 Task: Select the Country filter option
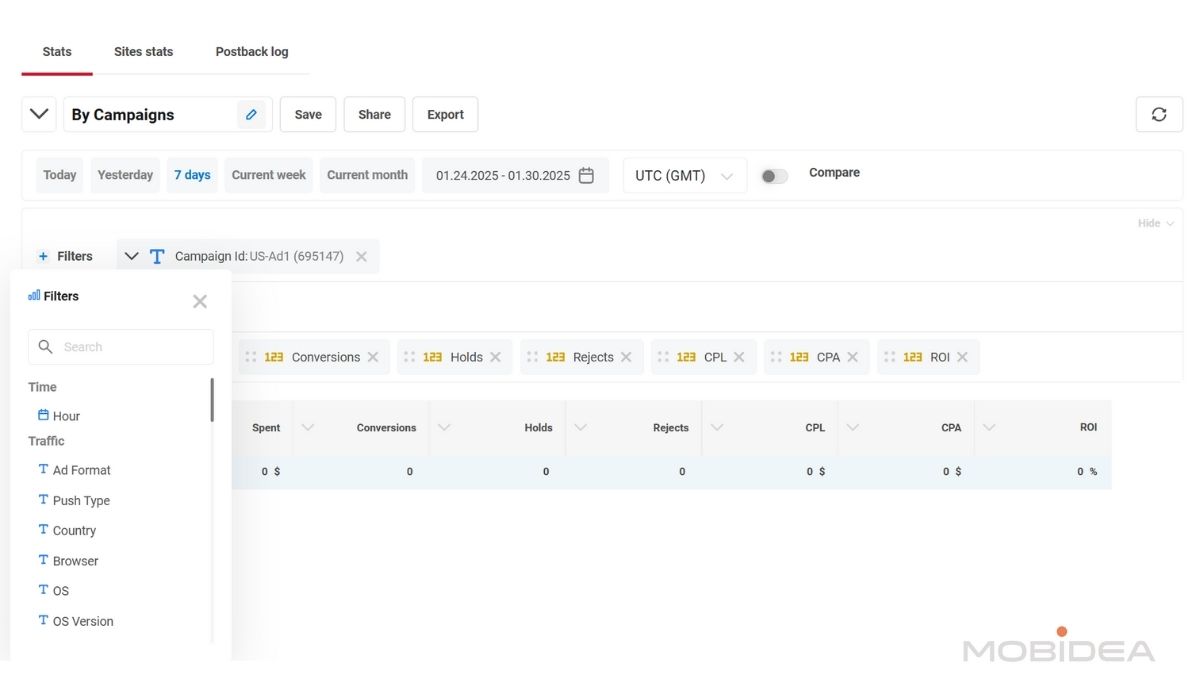coord(74,531)
